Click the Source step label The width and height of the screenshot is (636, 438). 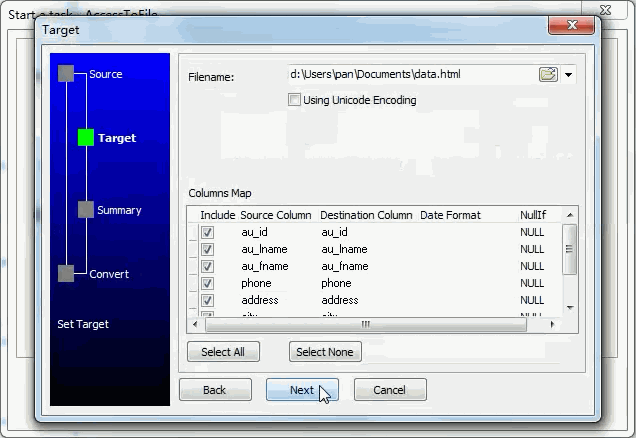click(x=105, y=74)
